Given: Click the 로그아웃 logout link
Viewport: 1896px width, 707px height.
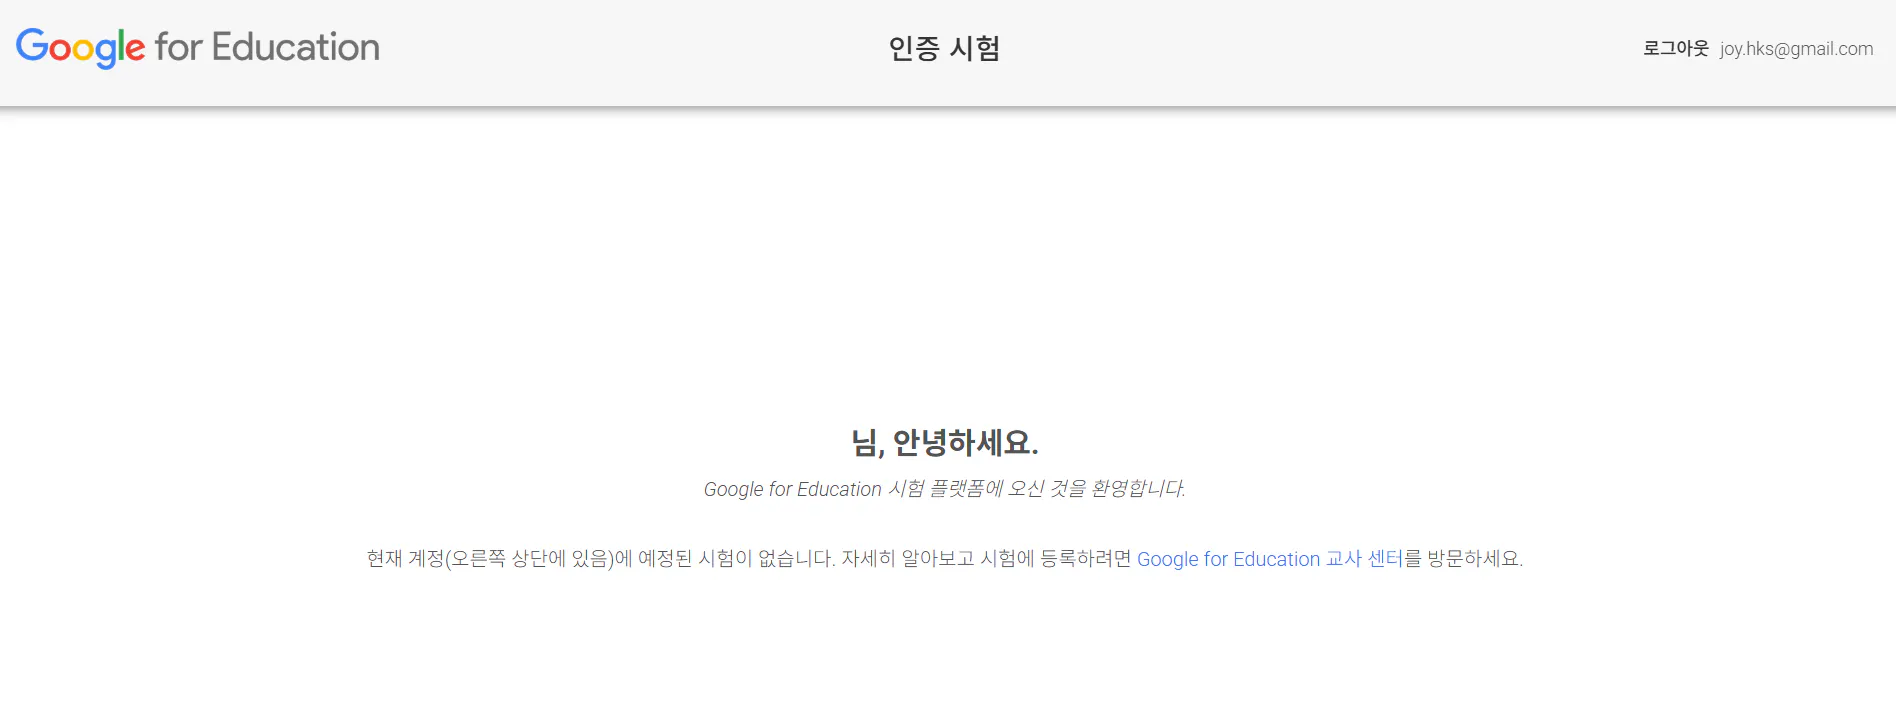Looking at the screenshot, I should (x=1676, y=48).
